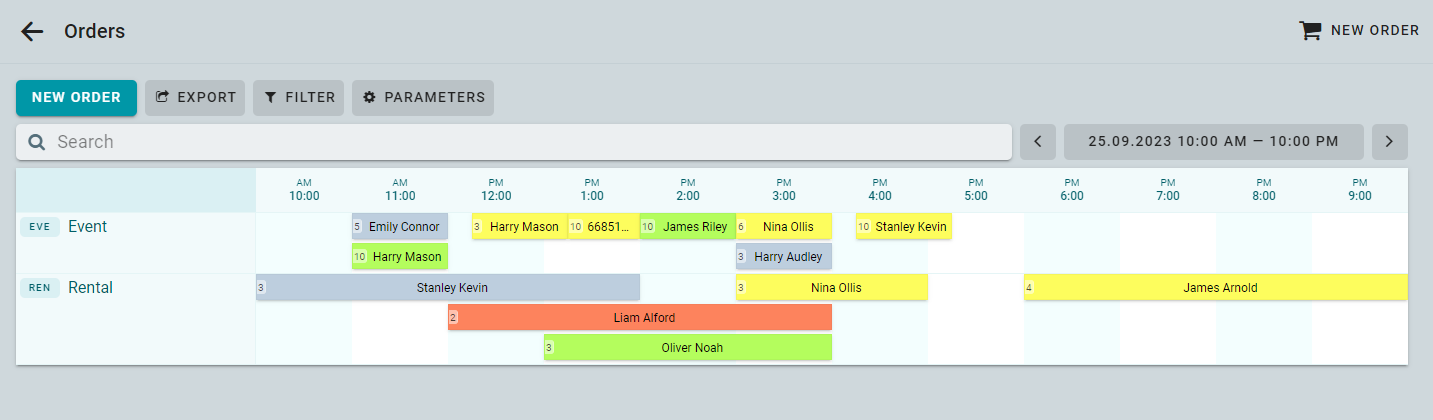Open the Filter options
Viewport: 1433px width, 420px height.
coord(298,98)
